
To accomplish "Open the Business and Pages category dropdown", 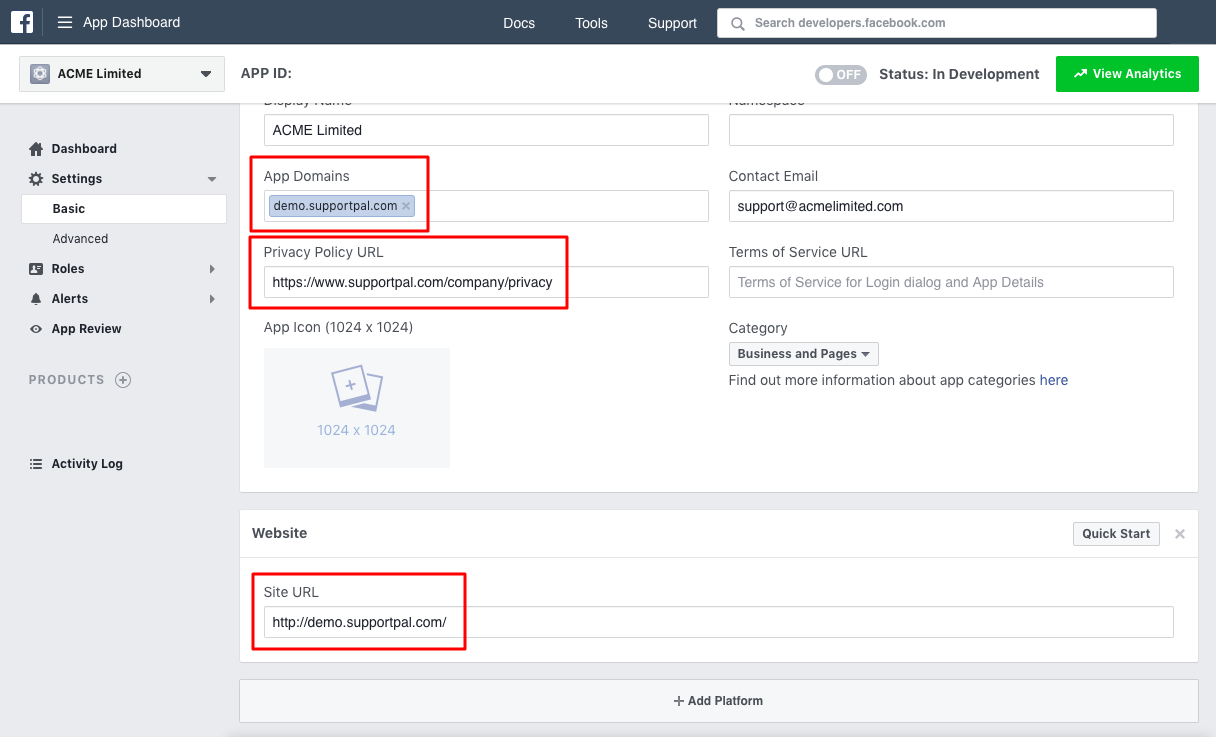I will pos(804,354).
